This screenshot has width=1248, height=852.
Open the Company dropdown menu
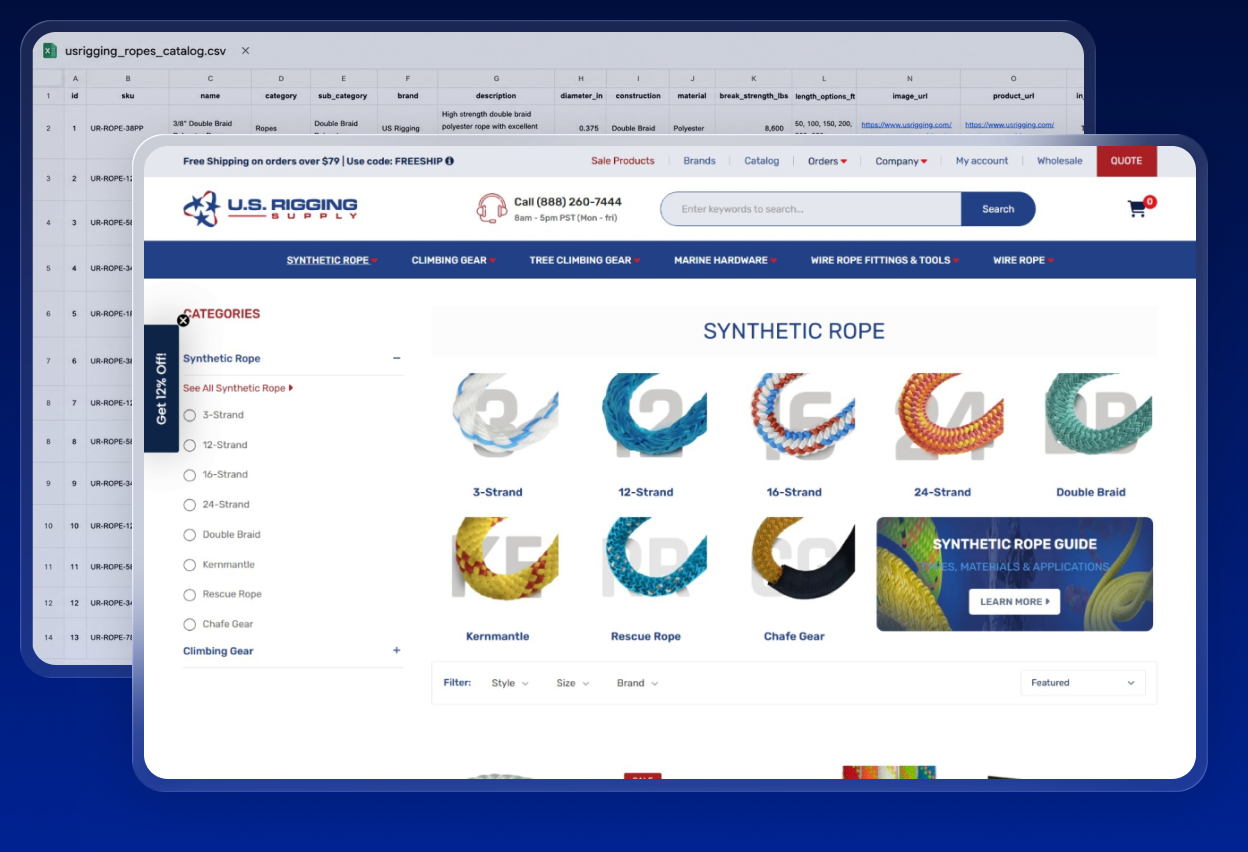click(x=901, y=161)
